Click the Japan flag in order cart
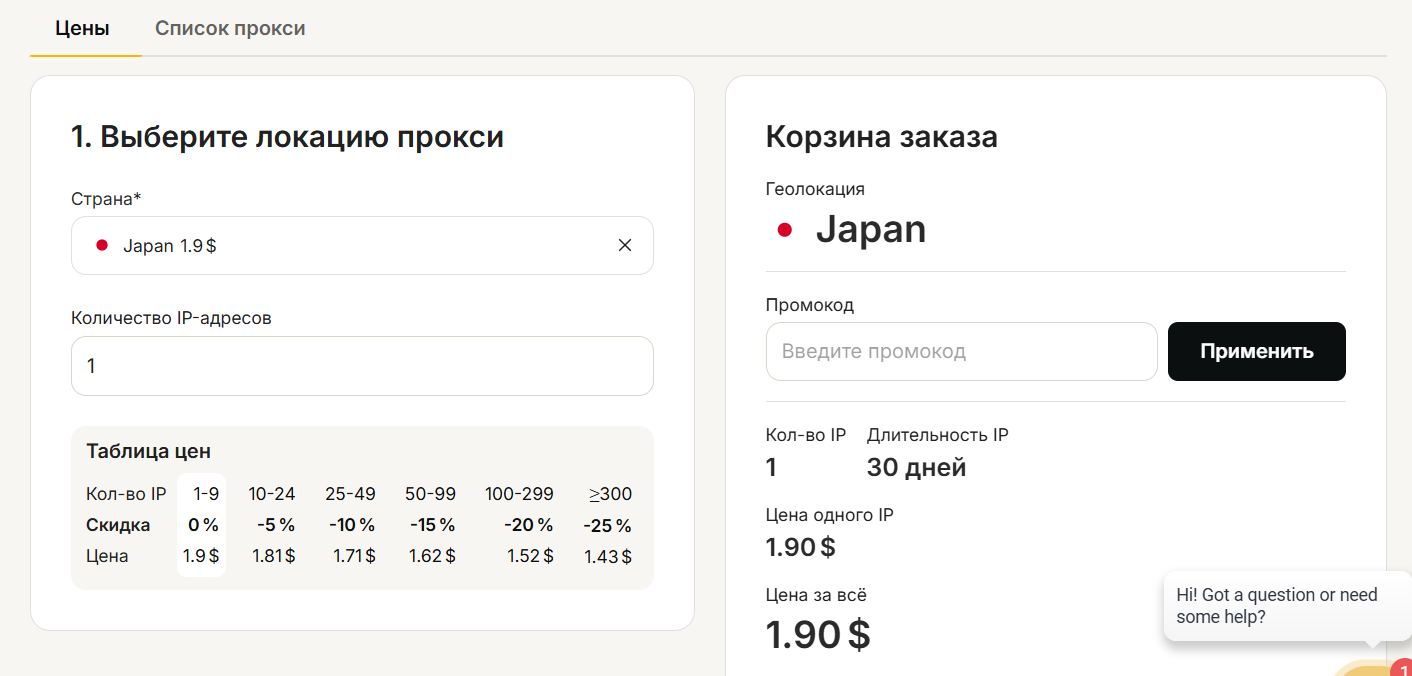The width and height of the screenshot is (1412, 676). 785,230
